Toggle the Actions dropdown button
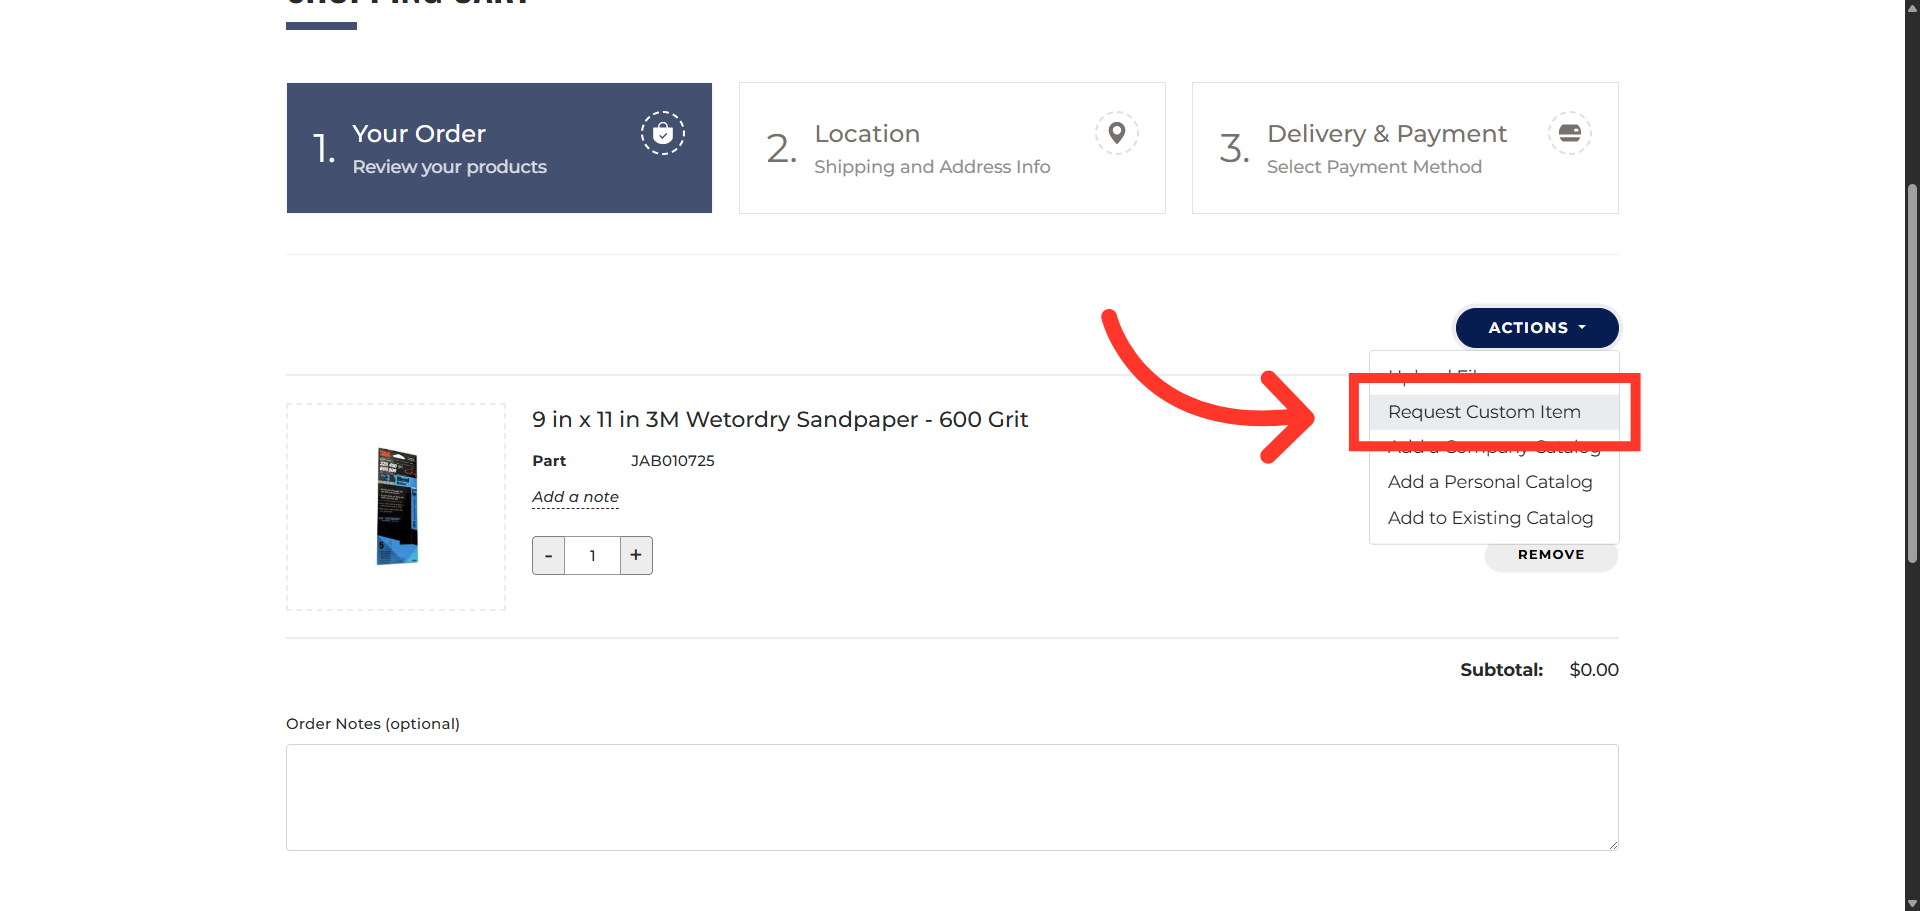The height and width of the screenshot is (911, 1920). (x=1537, y=328)
